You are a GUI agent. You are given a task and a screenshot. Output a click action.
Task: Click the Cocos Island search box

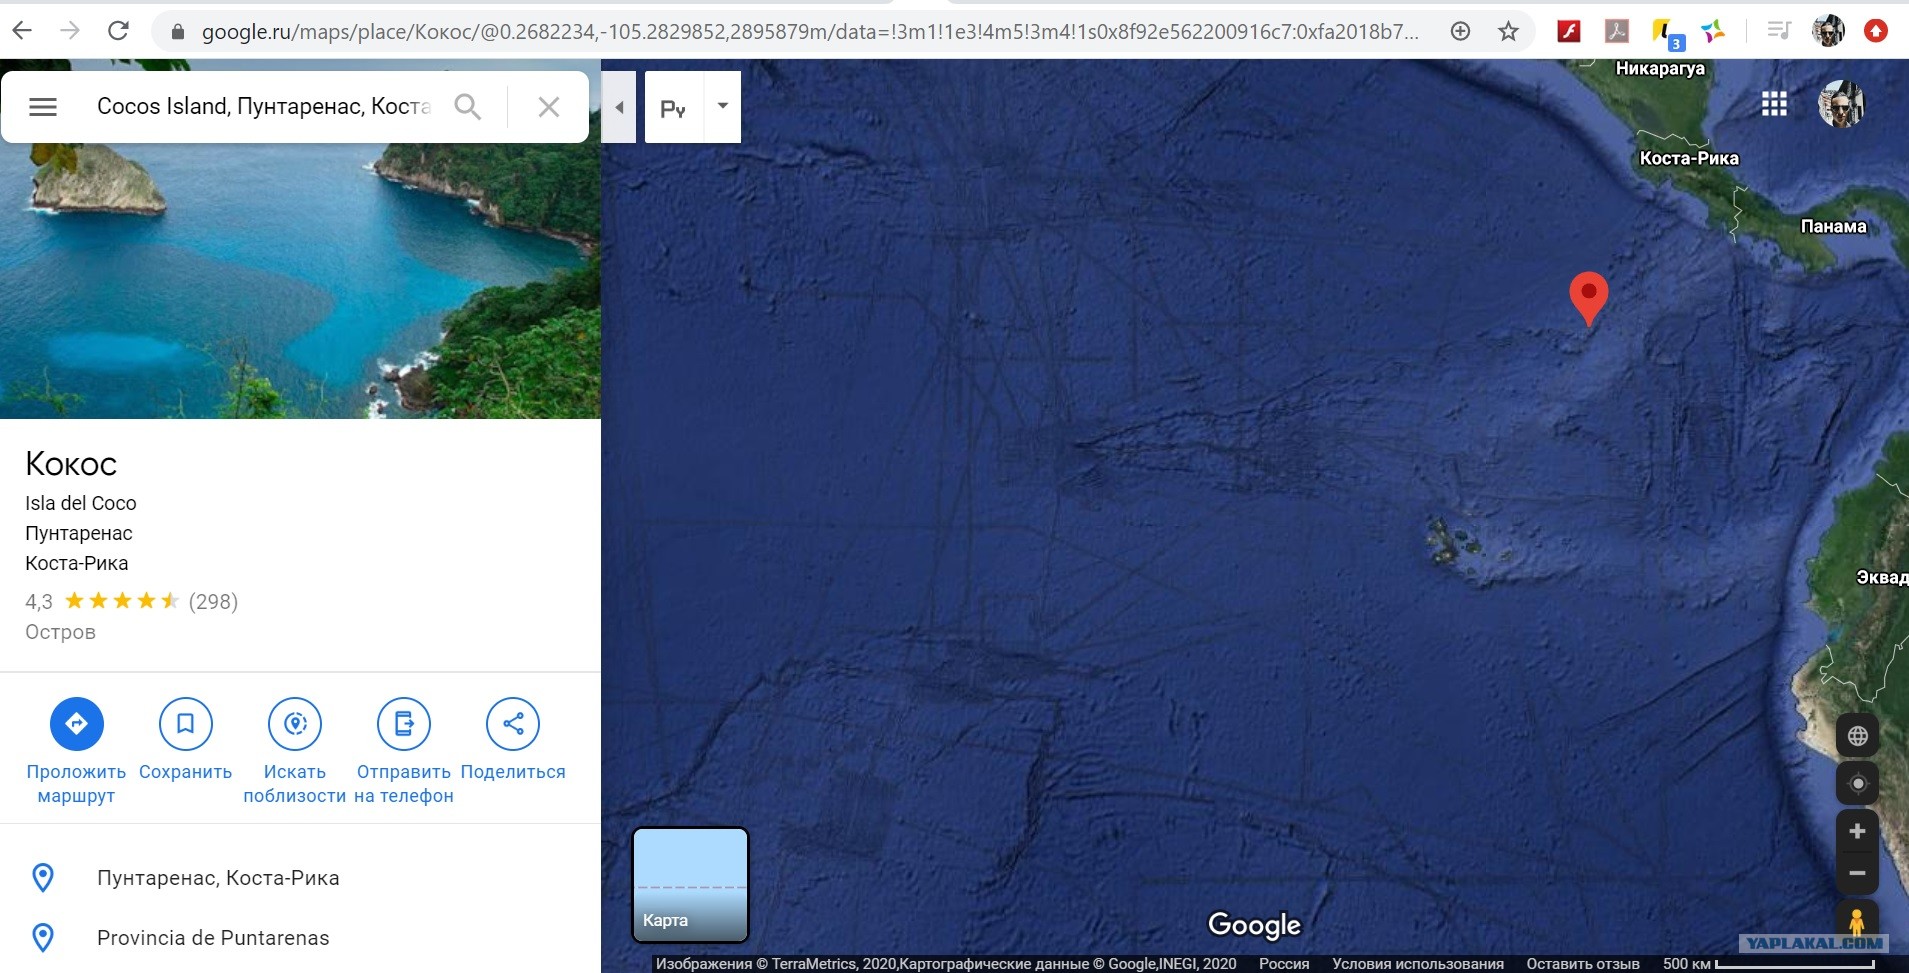point(264,107)
